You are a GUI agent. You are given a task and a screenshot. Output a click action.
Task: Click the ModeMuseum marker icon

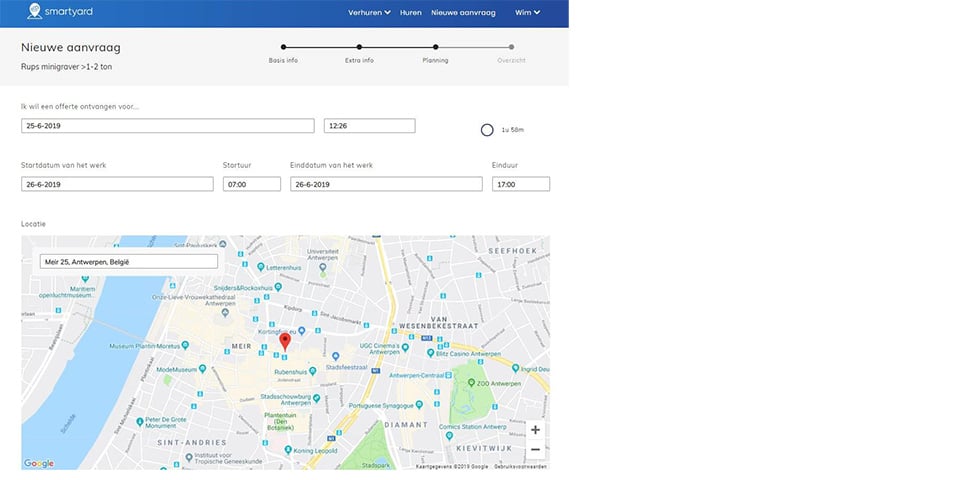click(203, 369)
